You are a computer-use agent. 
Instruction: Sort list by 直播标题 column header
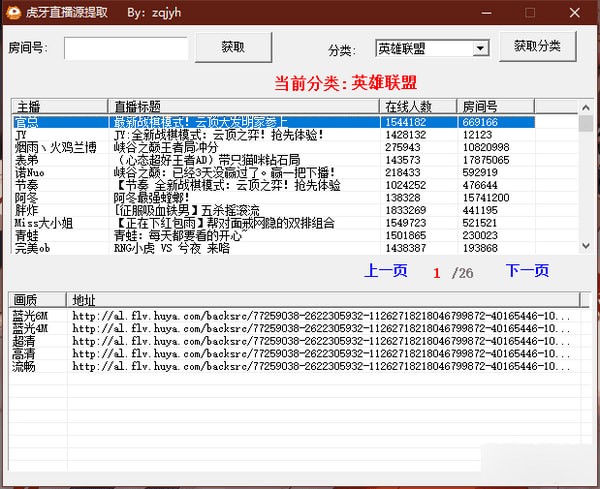(243, 106)
